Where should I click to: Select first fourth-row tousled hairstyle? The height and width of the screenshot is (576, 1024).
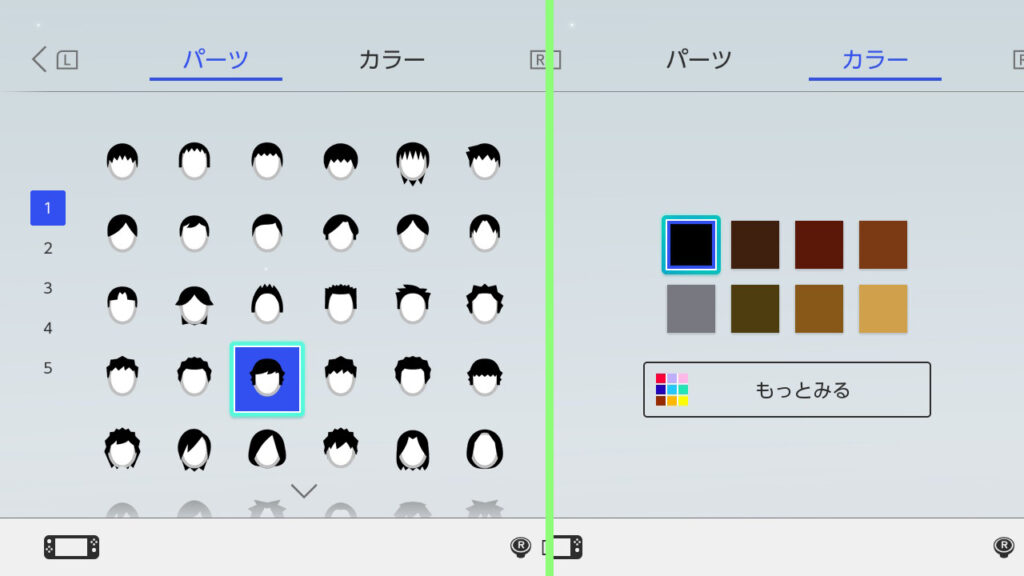click(x=122, y=376)
